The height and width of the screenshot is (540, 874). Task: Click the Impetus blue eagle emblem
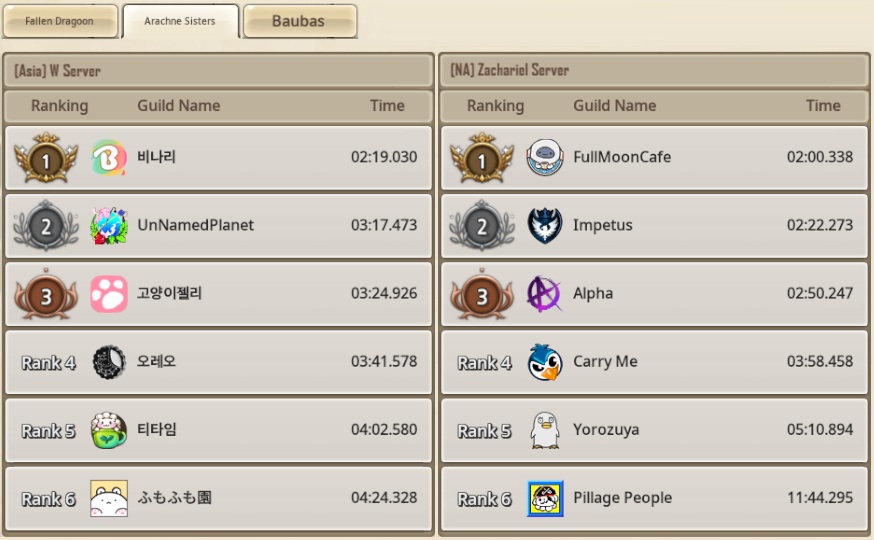[545, 225]
